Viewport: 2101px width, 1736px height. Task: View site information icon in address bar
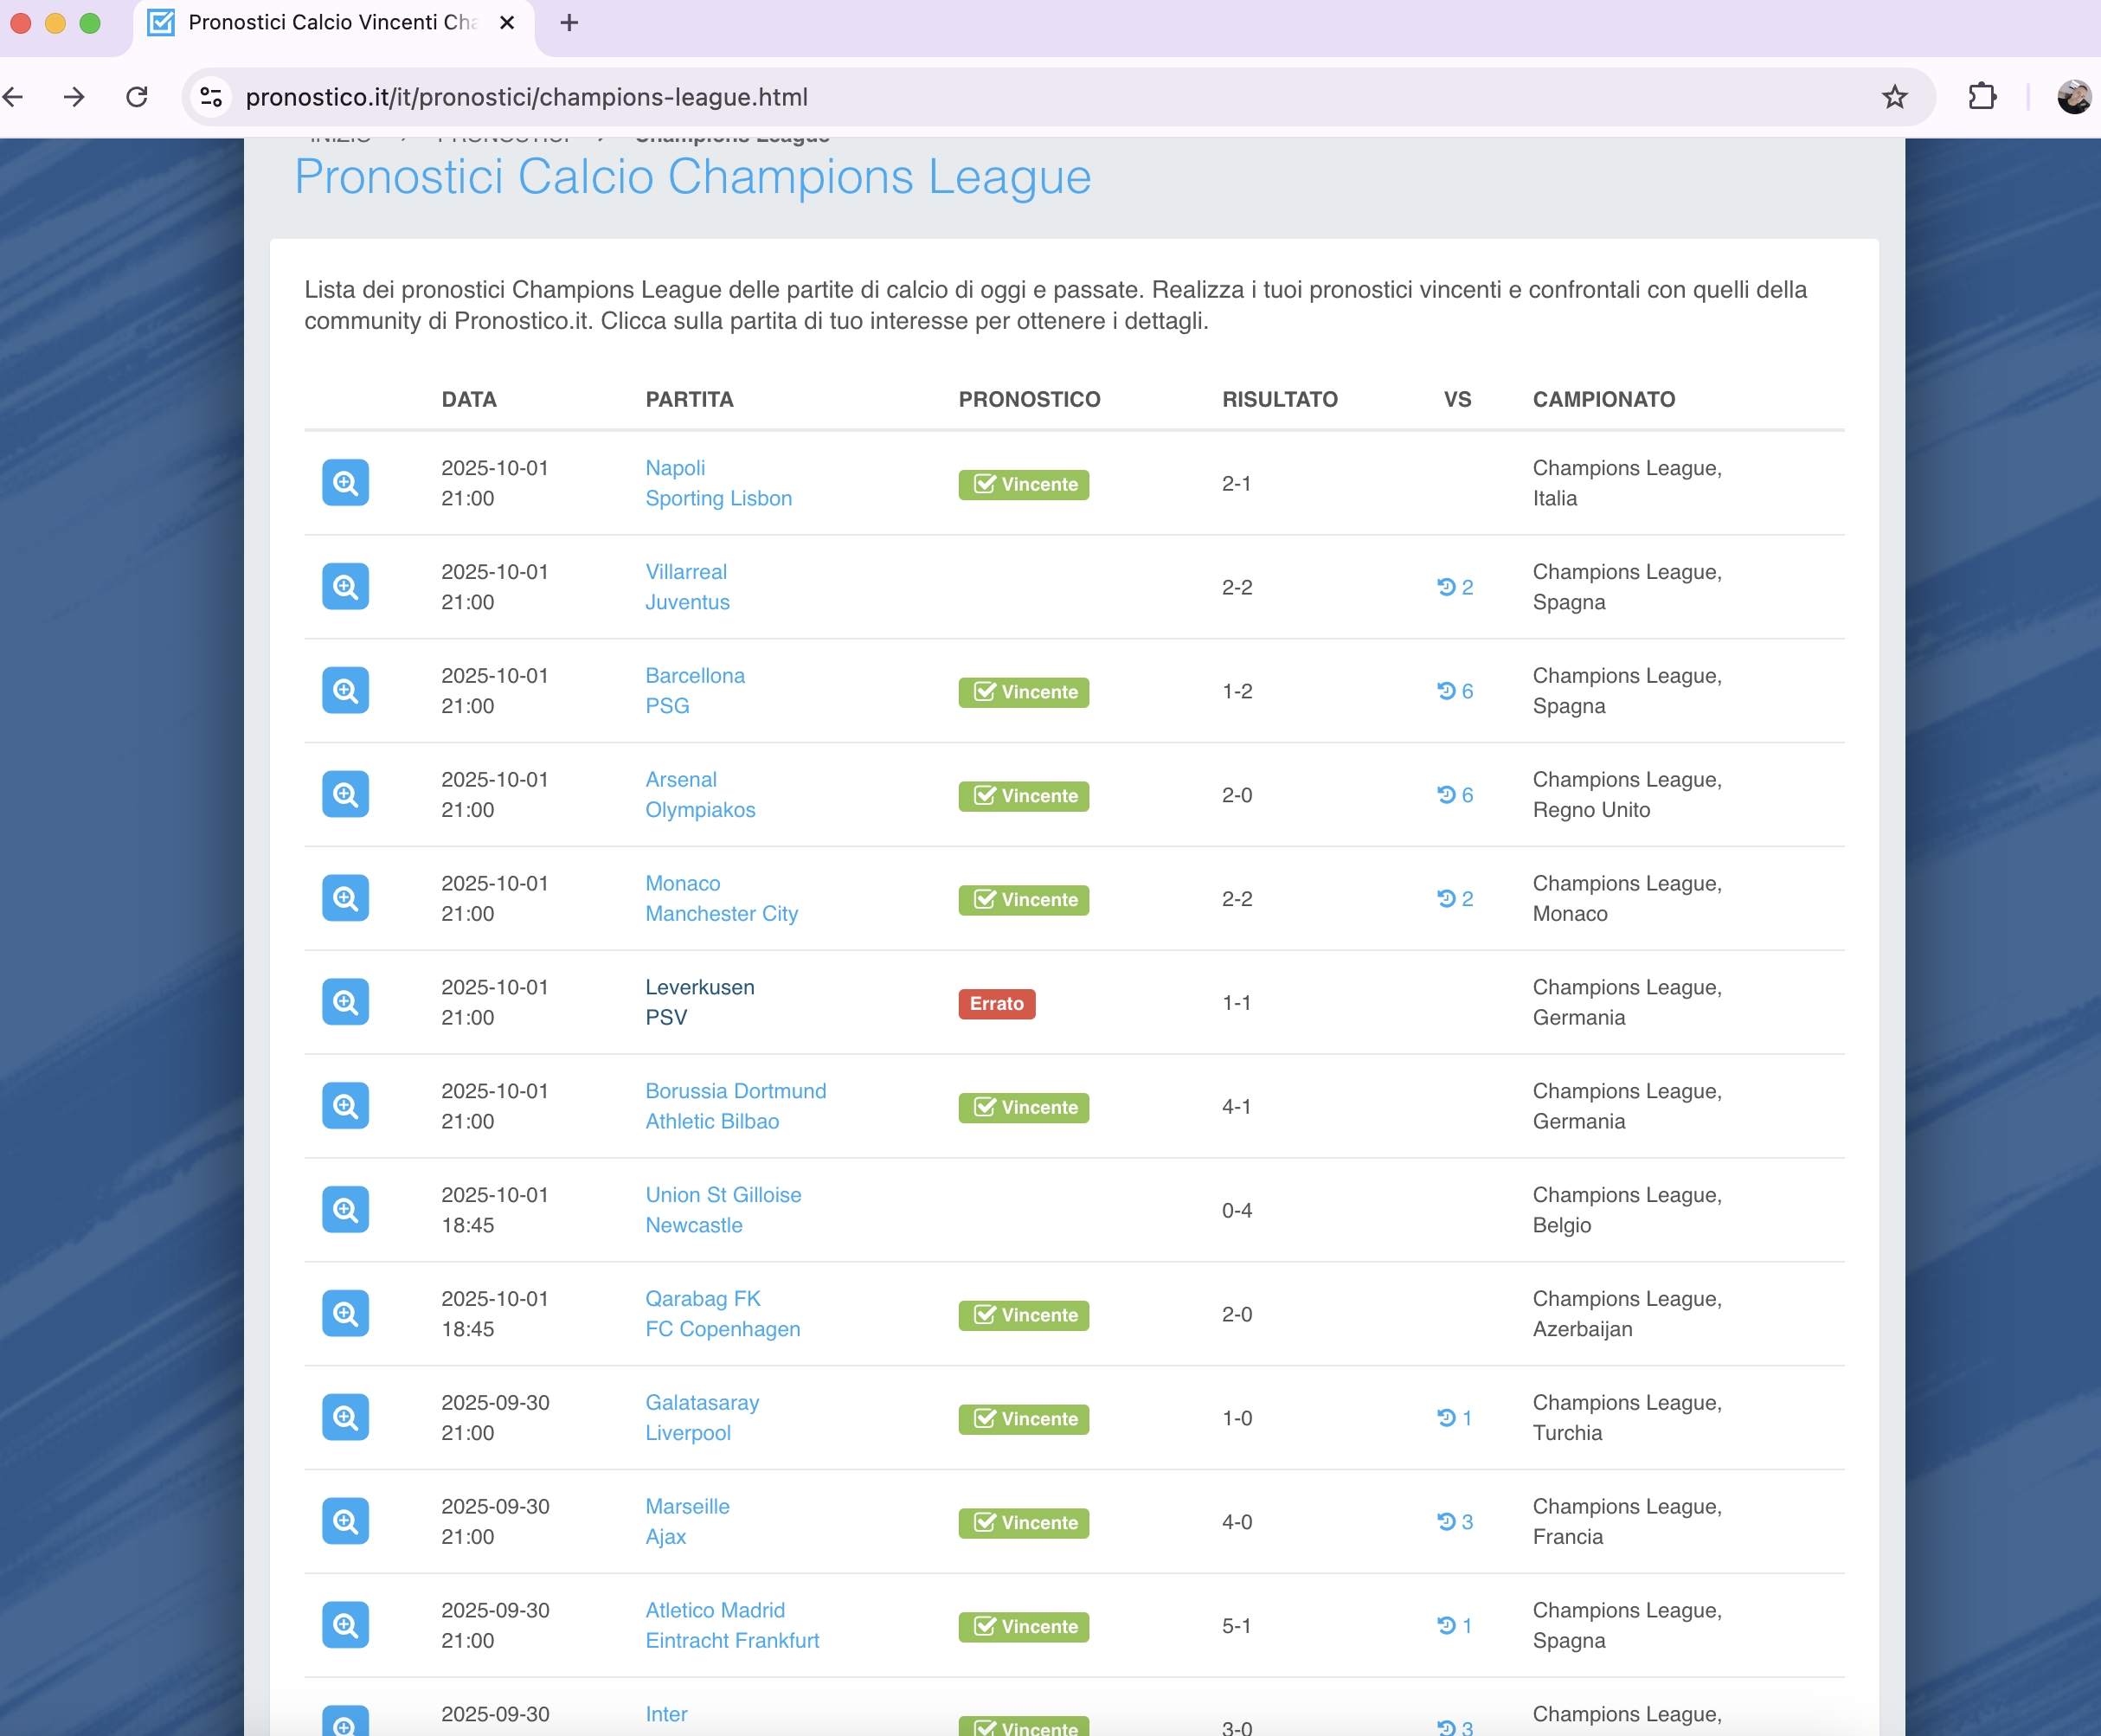pyautogui.click(x=211, y=97)
